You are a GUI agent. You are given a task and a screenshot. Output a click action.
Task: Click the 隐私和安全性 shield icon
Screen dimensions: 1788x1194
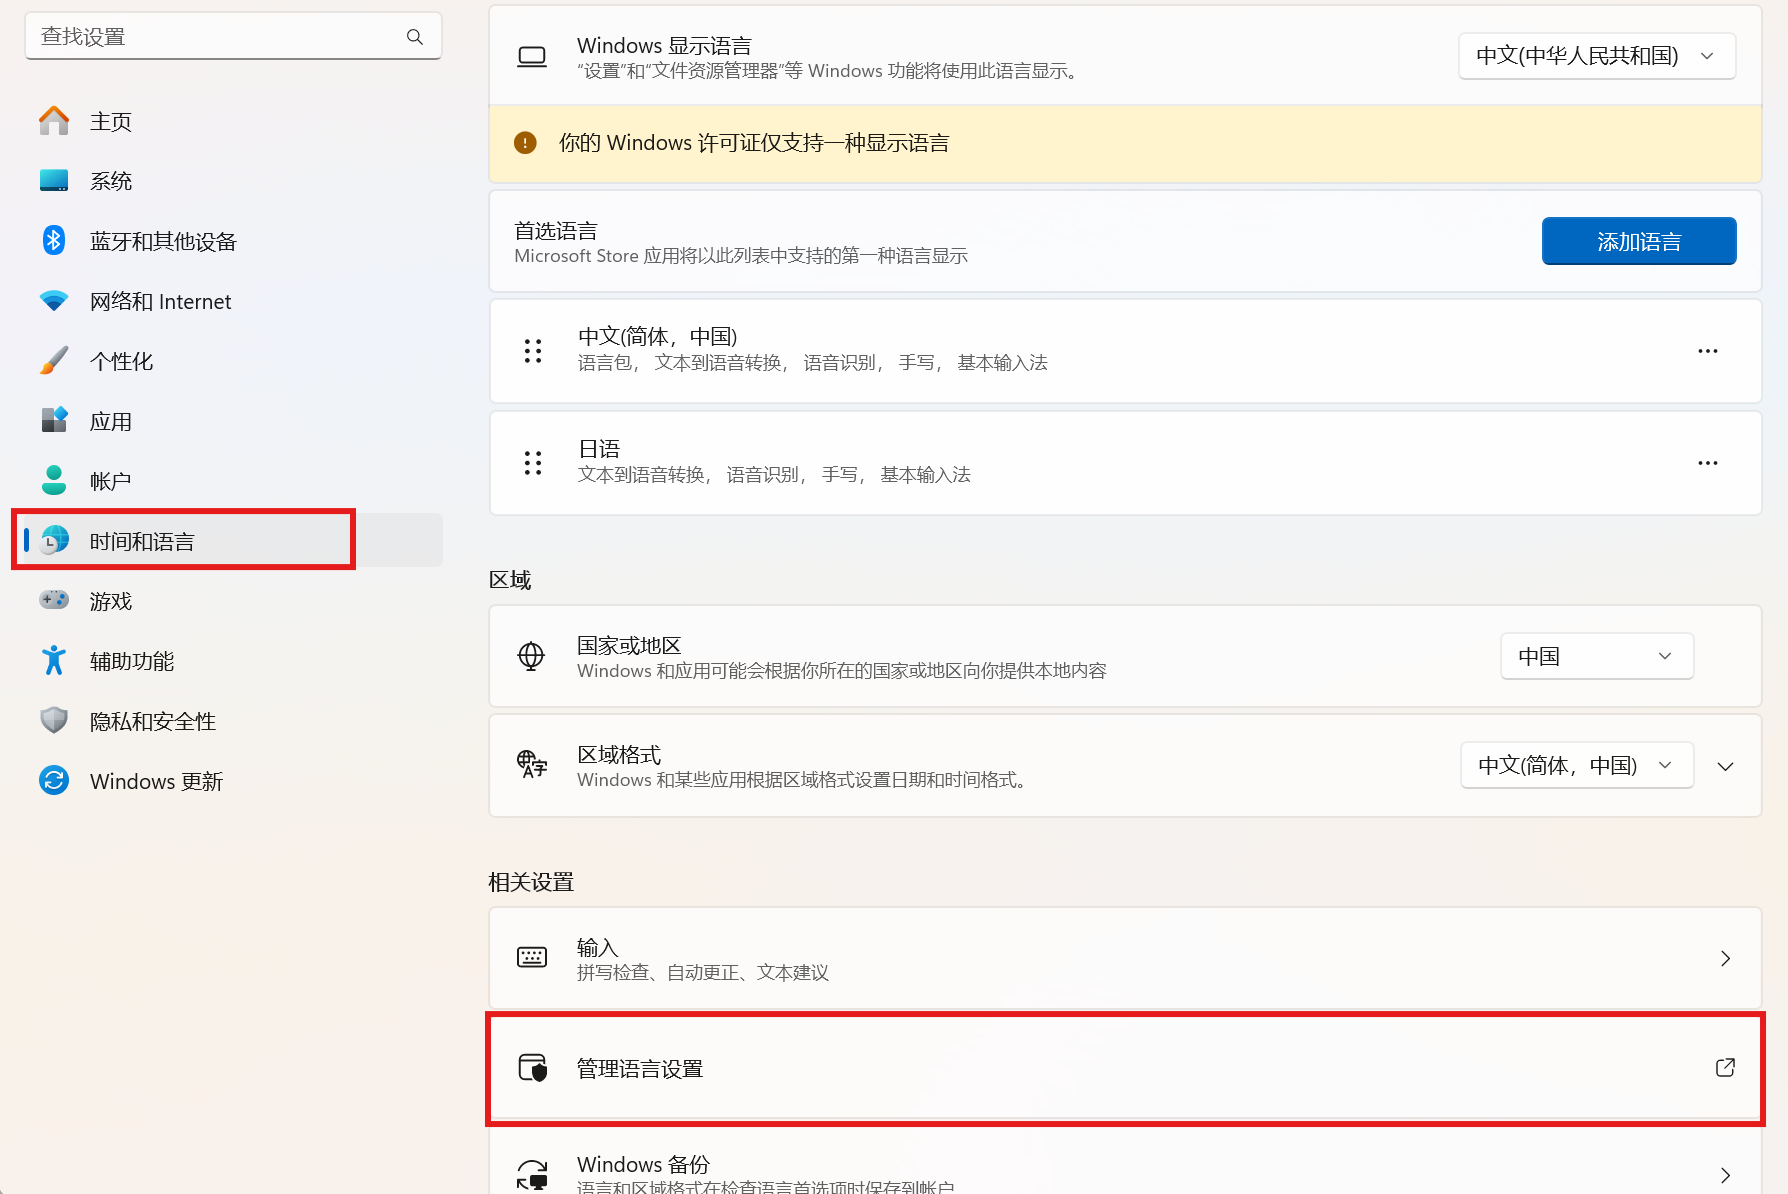54,721
